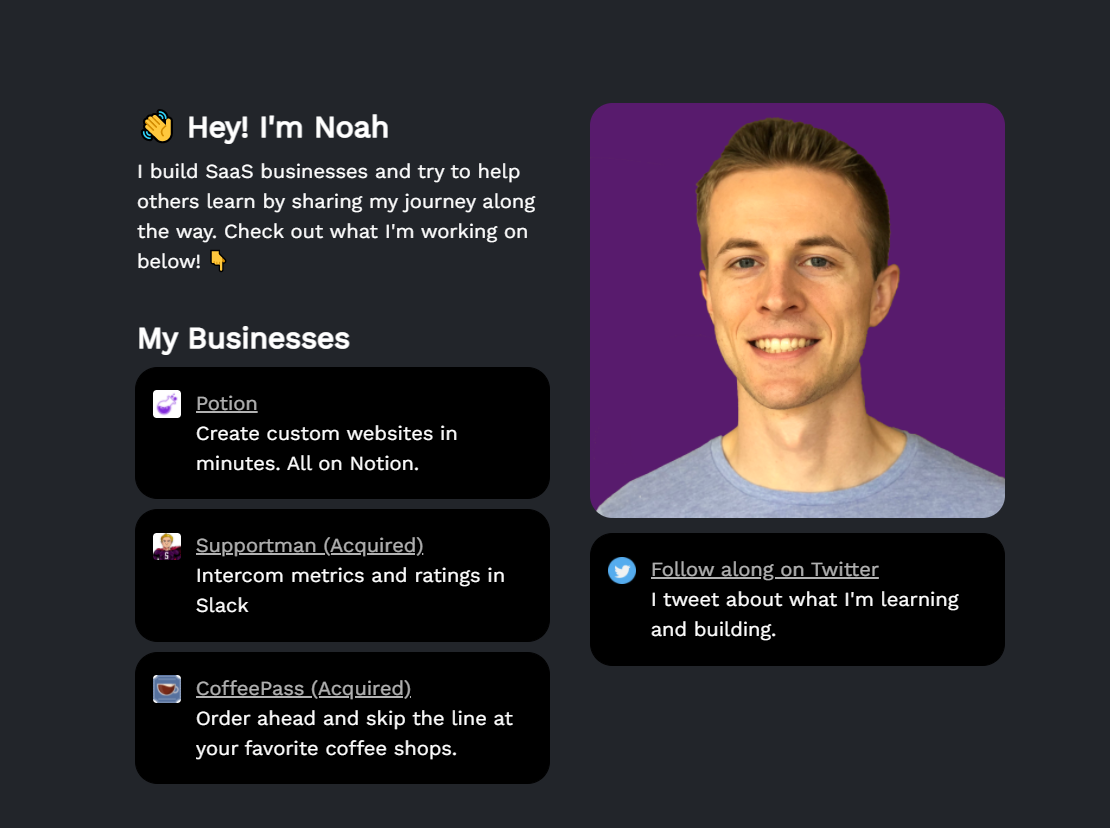
Task: Click the CoffeePass coffee cup icon
Action: 167,689
